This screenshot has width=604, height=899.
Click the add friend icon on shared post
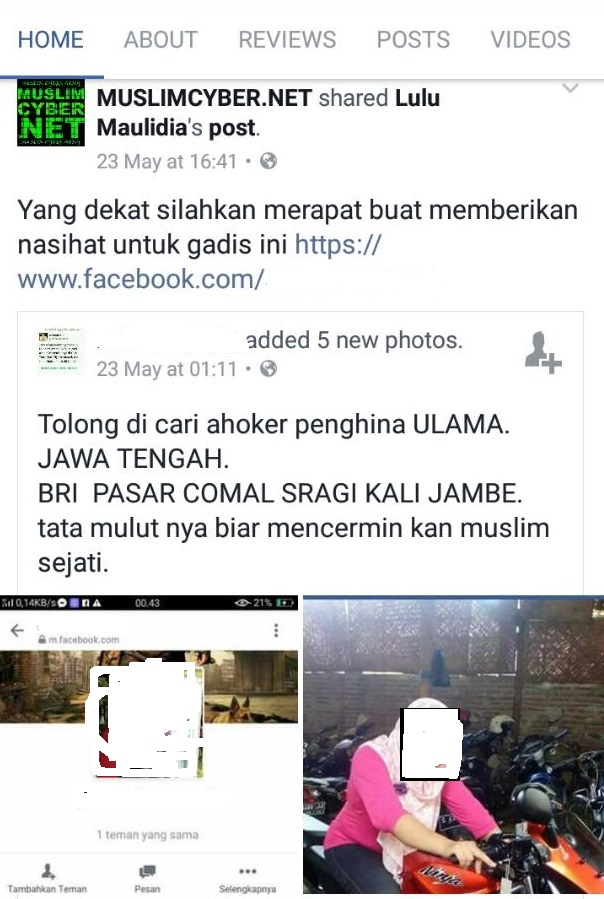[x=543, y=353]
